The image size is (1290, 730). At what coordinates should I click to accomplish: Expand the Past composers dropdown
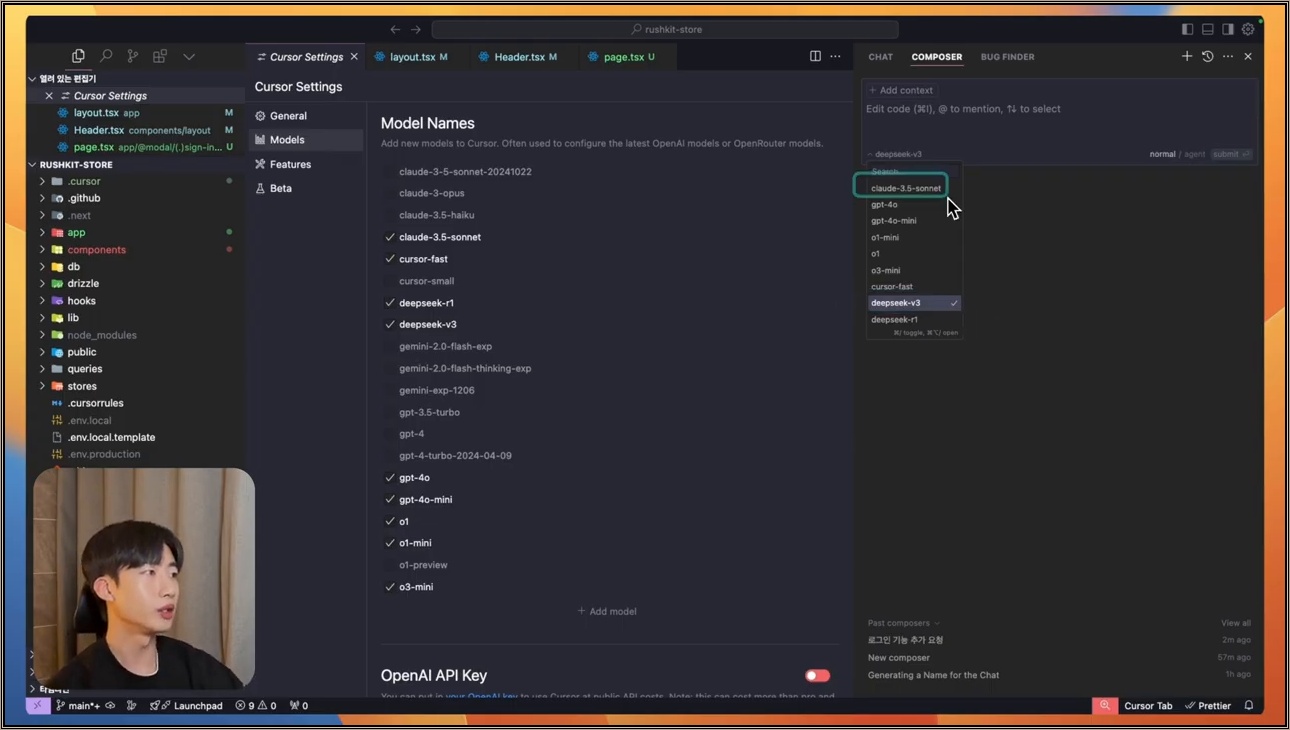click(x=904, y=623)
